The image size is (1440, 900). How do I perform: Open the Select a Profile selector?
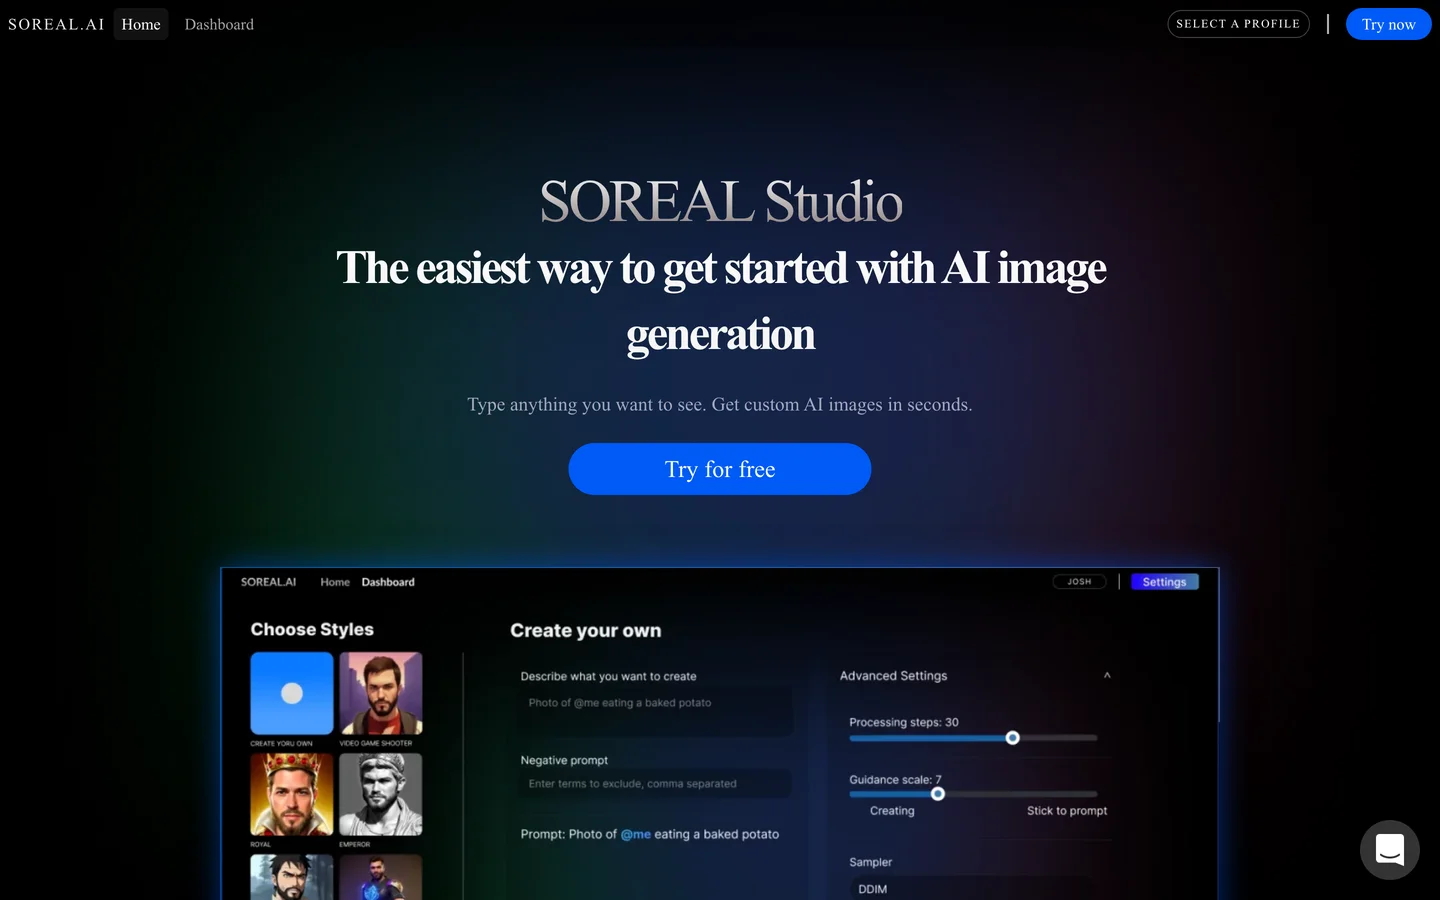pos(1238,24)
